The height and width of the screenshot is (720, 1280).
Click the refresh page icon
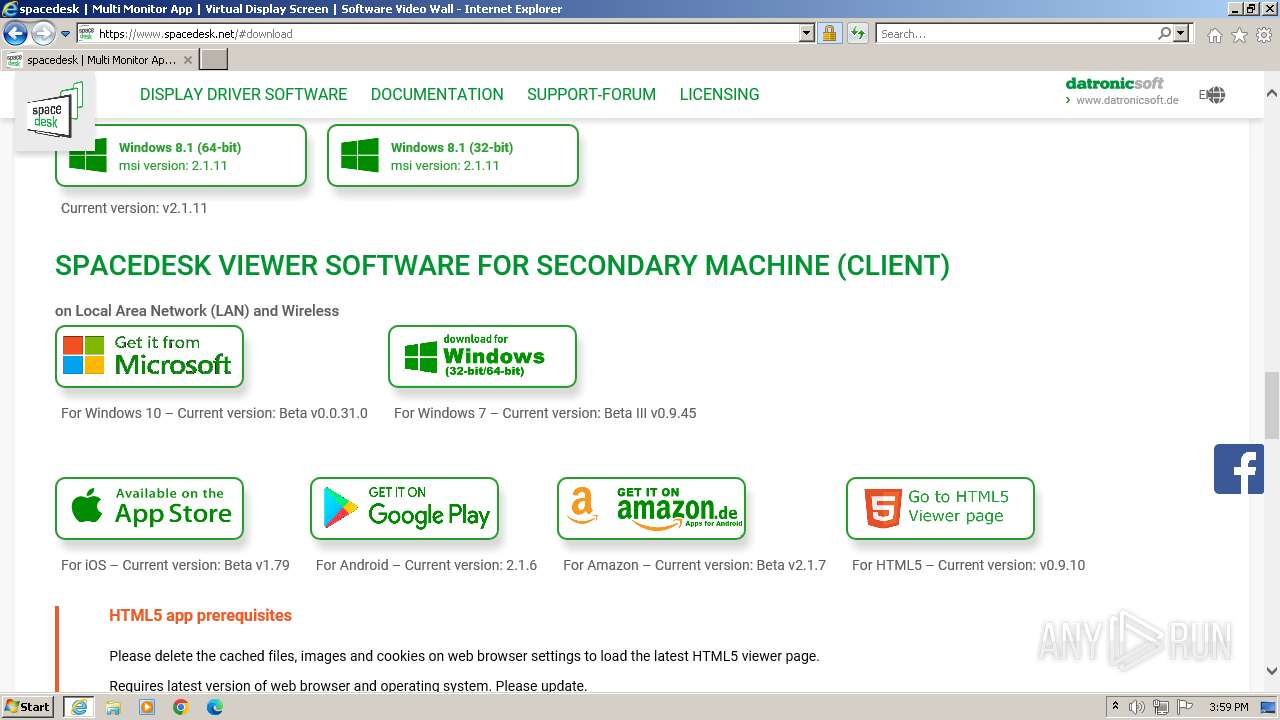[x=857, y=33]
